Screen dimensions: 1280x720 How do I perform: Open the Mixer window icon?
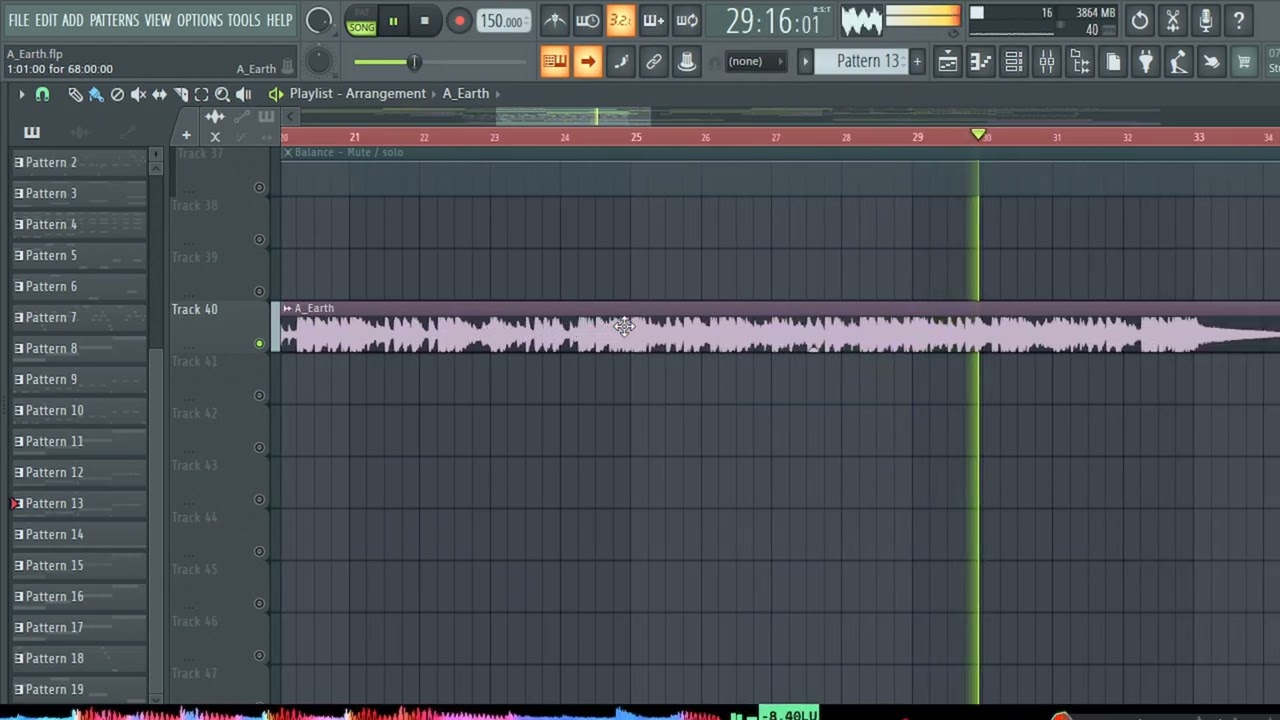[x=1046, y=62]
